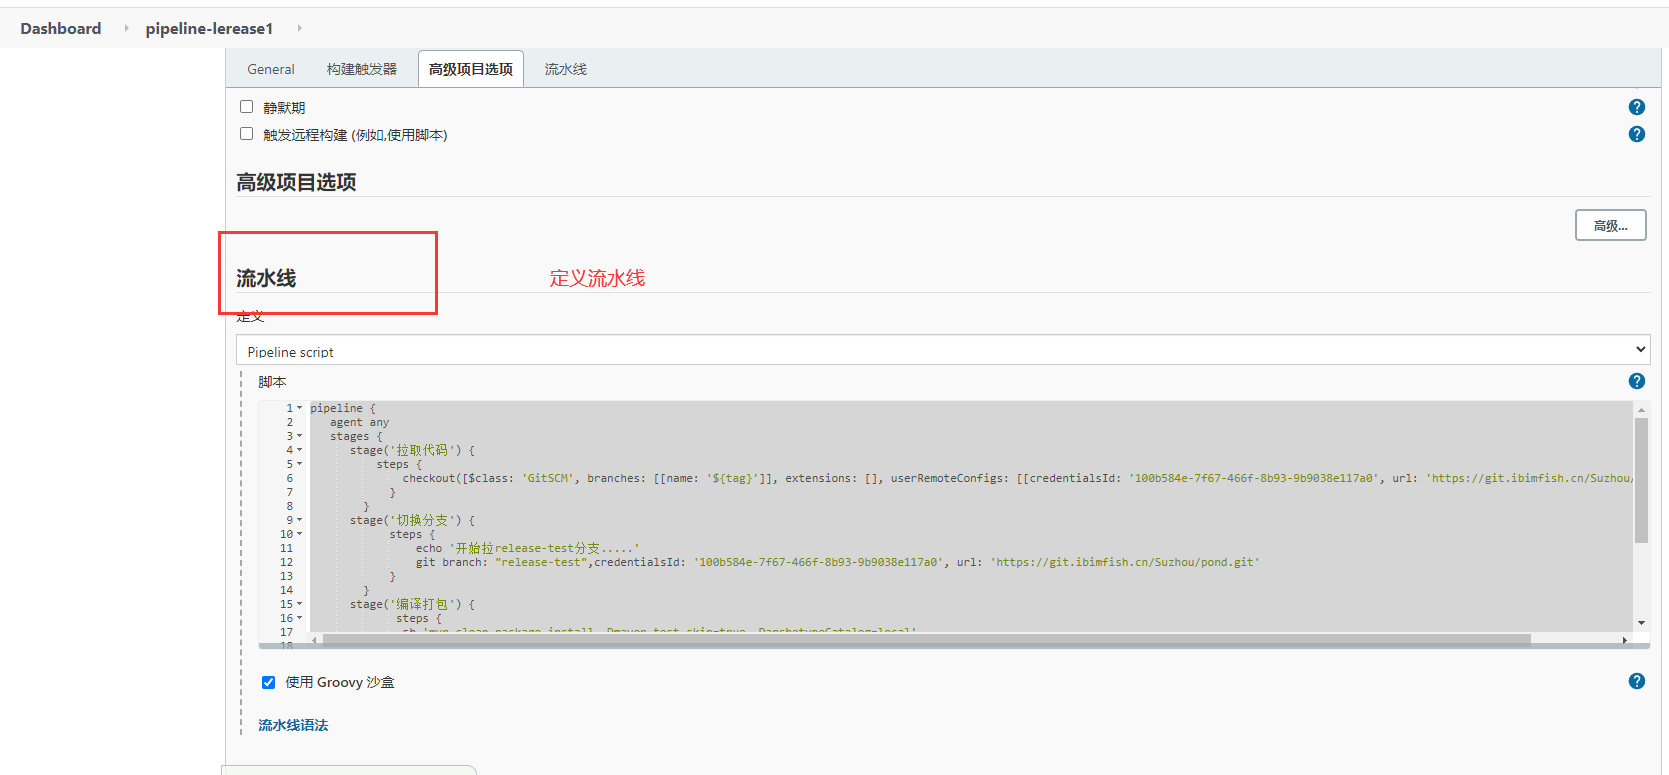This screenshot has height=775, width=1669.
Task: Open the 流水线语法 link
Action: click(x=293, y=725)
